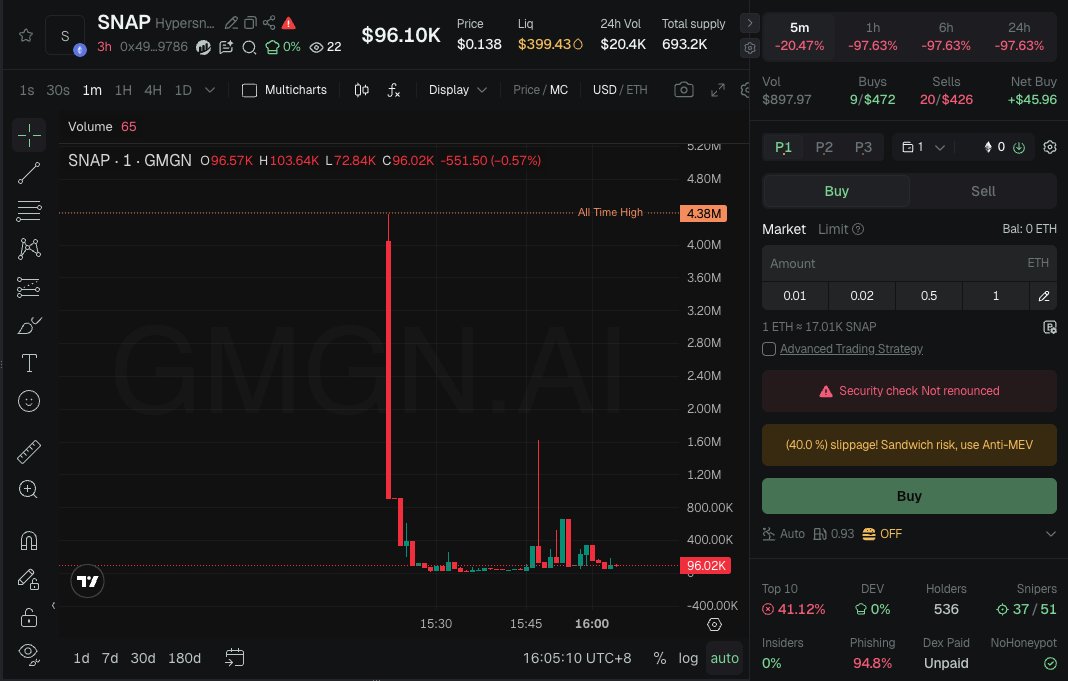Image resolution: width=1068 pixels, height=681 pixels.
Task: Open the Advanced Trading Strategy link
Action: [x=851, y=349]
